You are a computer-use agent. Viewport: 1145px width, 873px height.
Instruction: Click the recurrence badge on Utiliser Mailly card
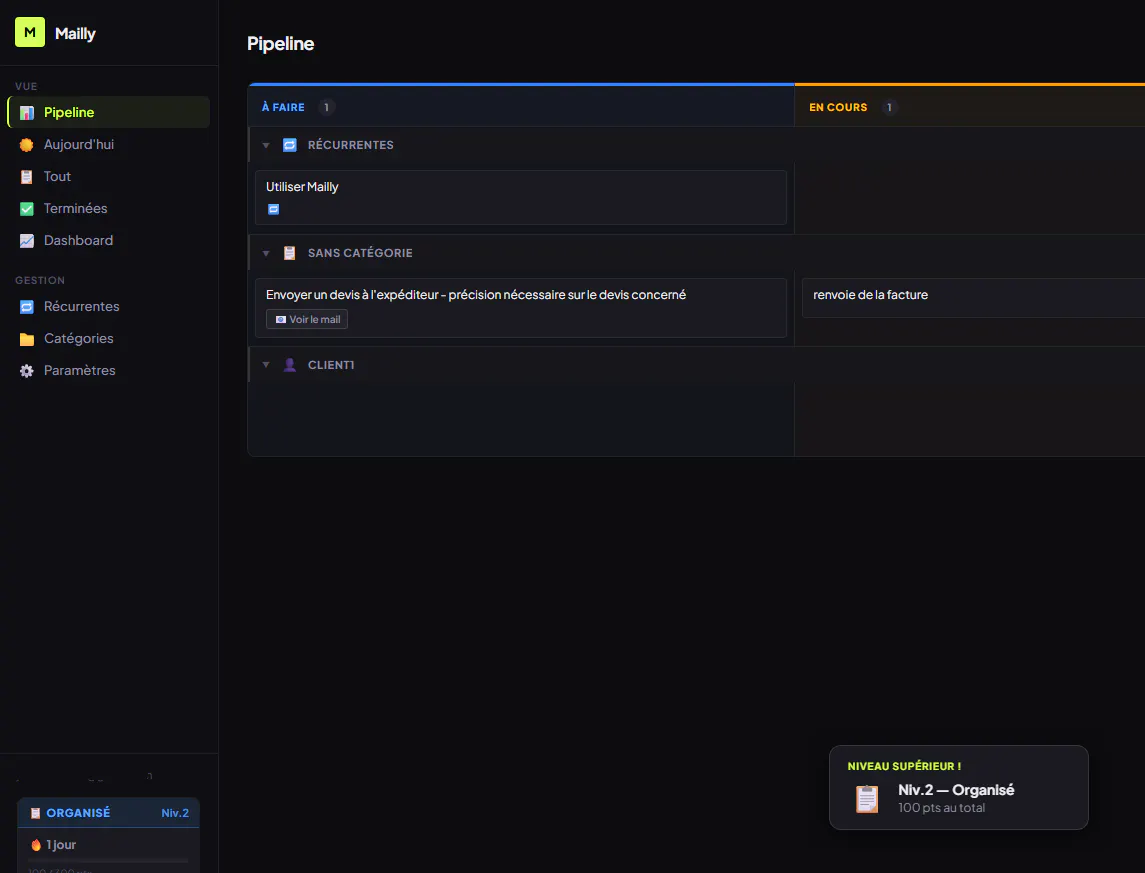pos(274,209)
